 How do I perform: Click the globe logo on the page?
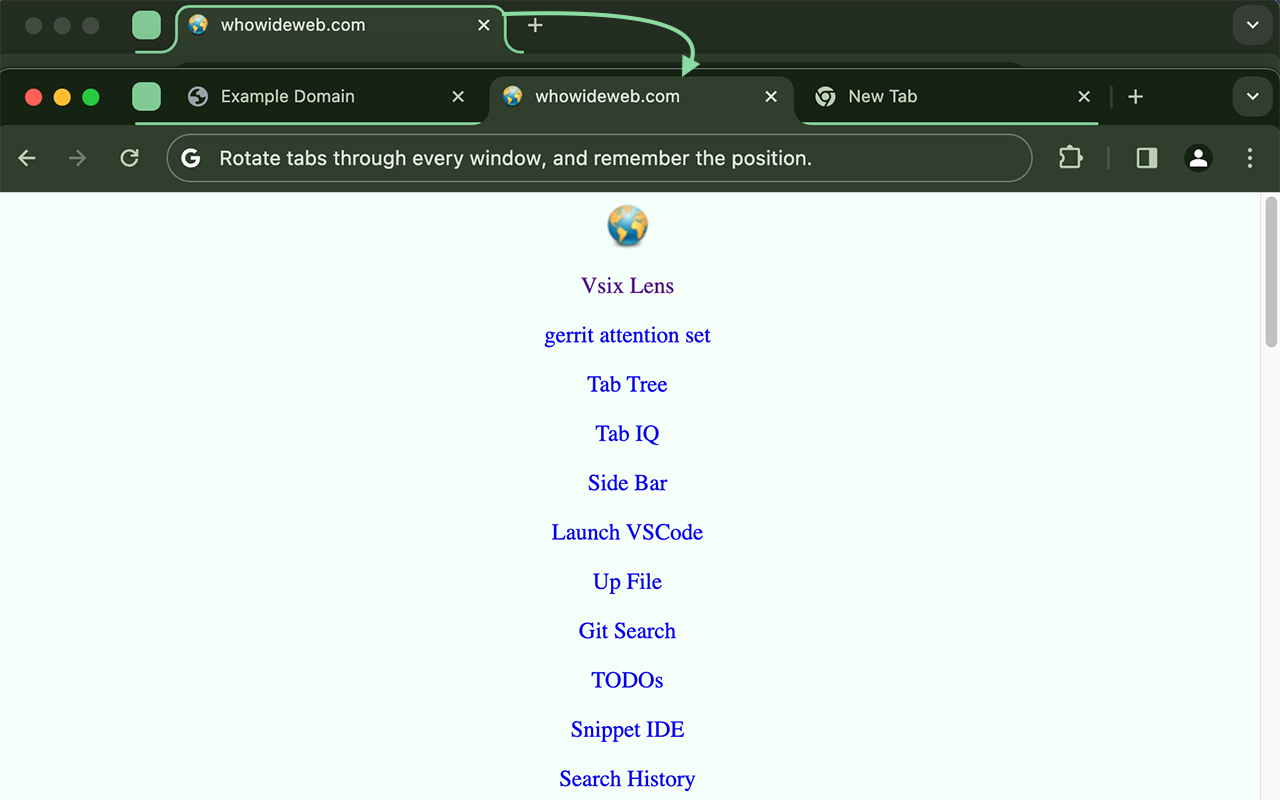(x=627, y=226)
